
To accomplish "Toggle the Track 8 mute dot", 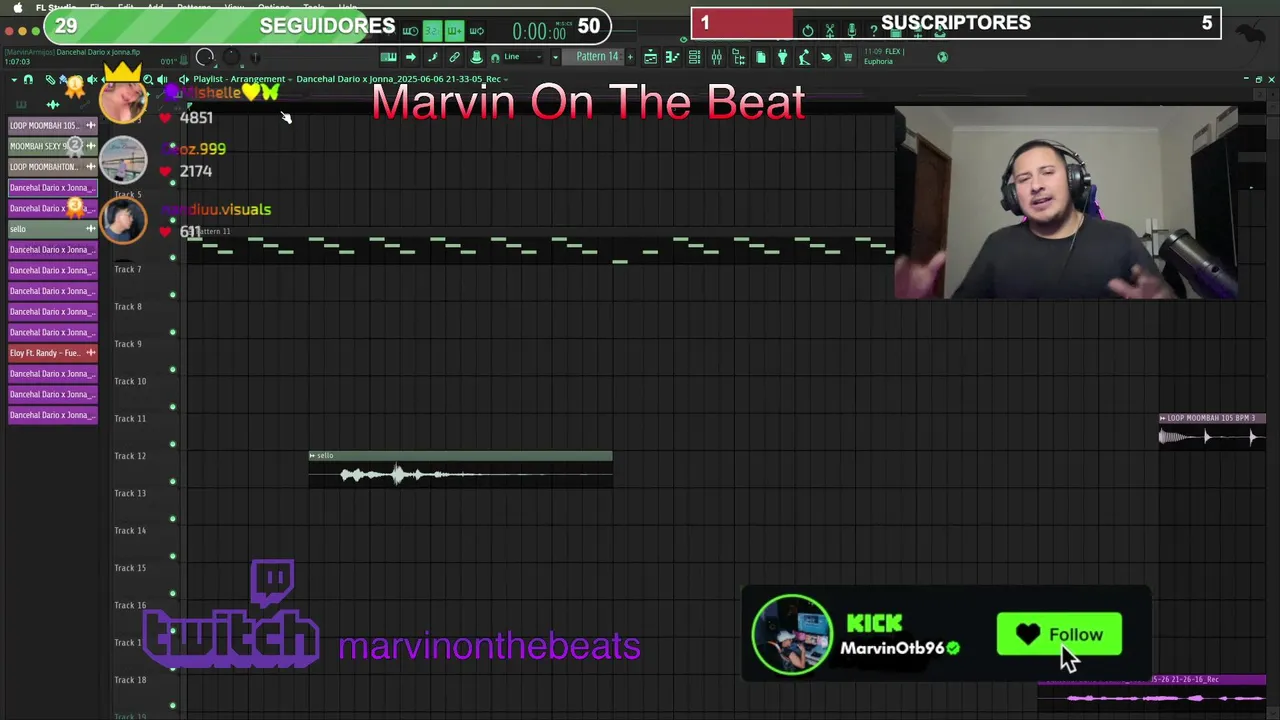I will (173, 332).
